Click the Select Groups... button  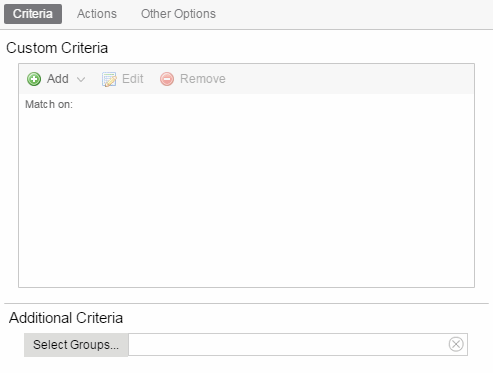76,345
